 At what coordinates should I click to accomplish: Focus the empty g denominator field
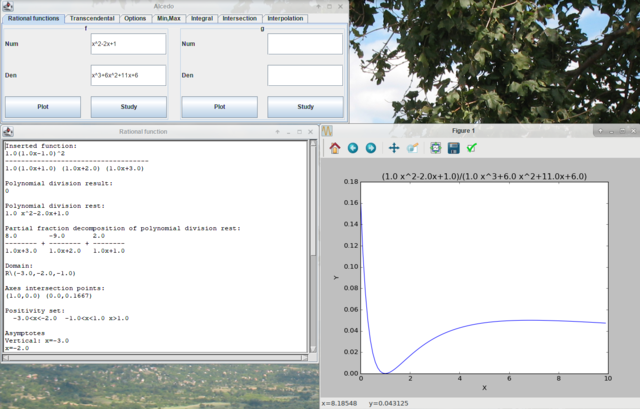point(305,75)
